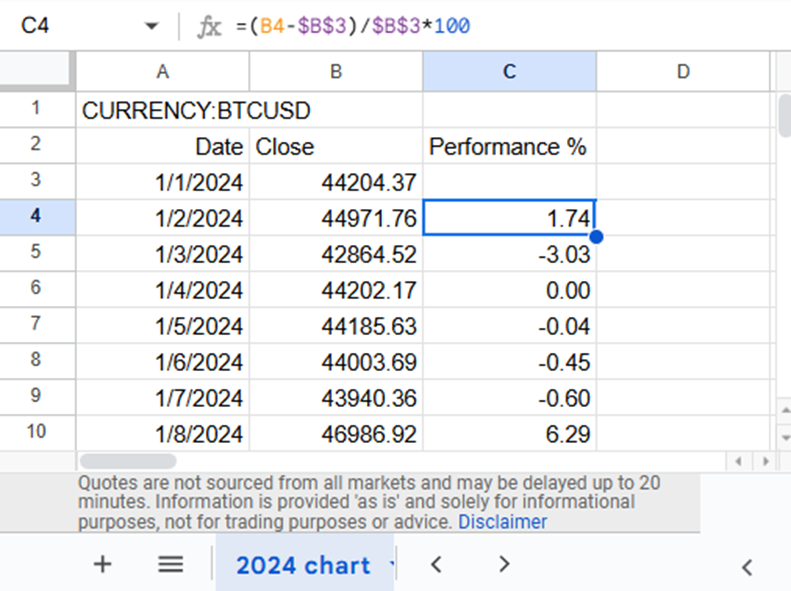Open the Disclaimer link
The height and width of the screenshot is (591, 791).
502,522
